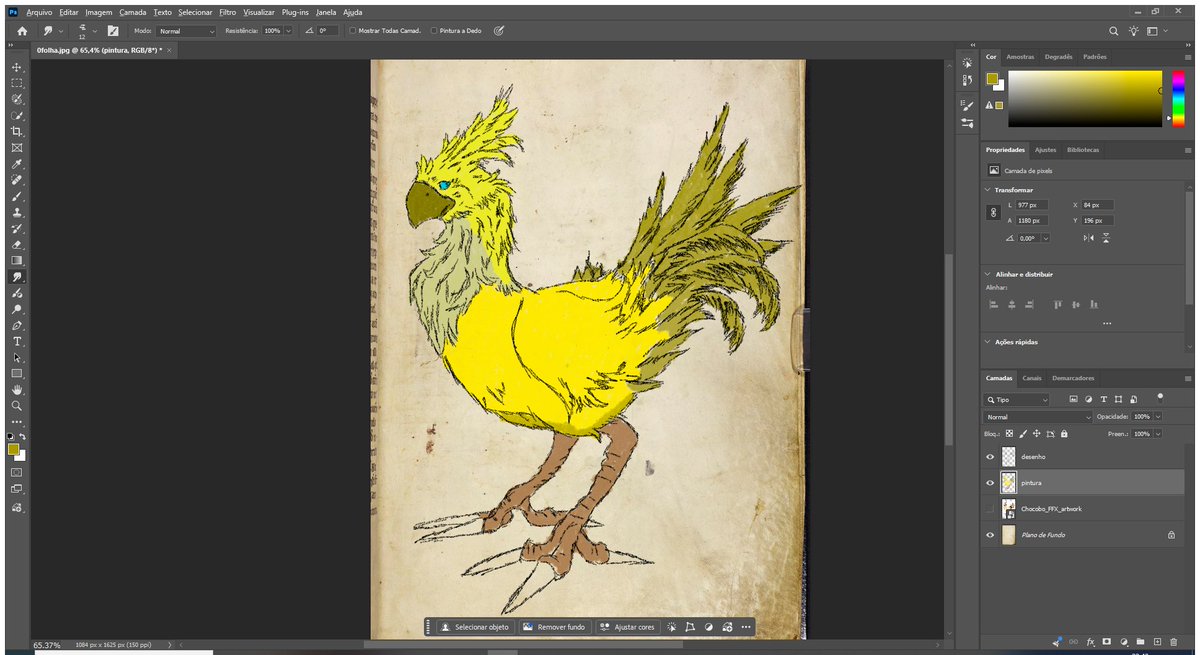
Task: Switch to the Amostras tab
Action: [1020, 57]
